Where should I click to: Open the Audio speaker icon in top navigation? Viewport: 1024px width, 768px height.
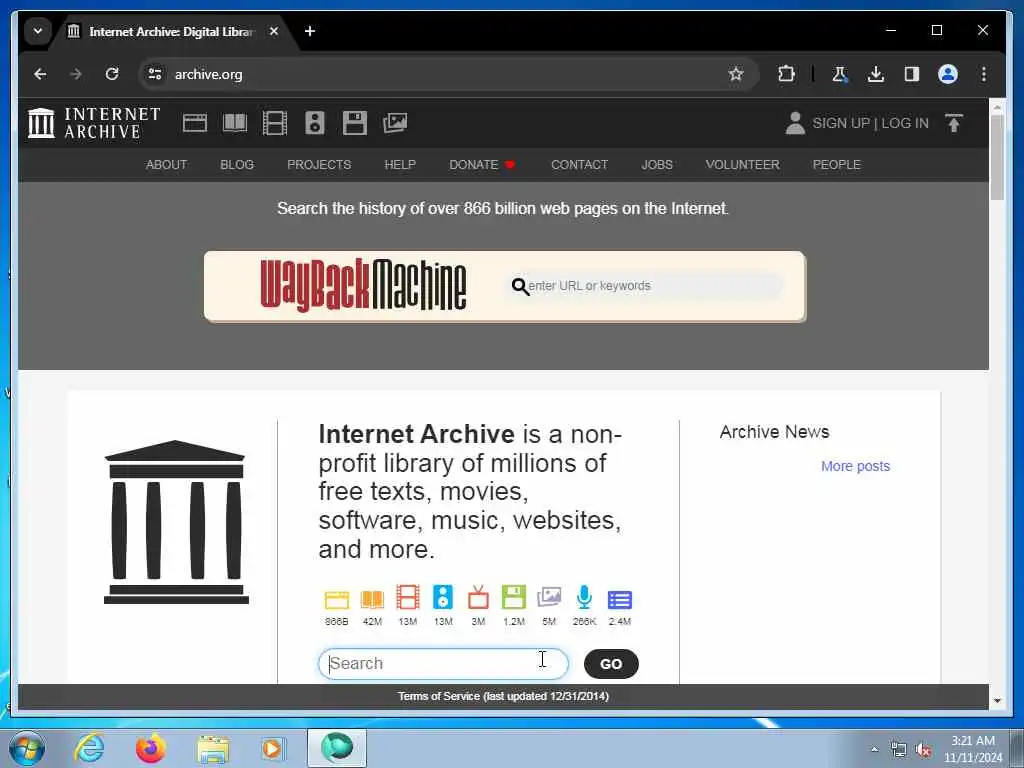(x=315, y=123)
